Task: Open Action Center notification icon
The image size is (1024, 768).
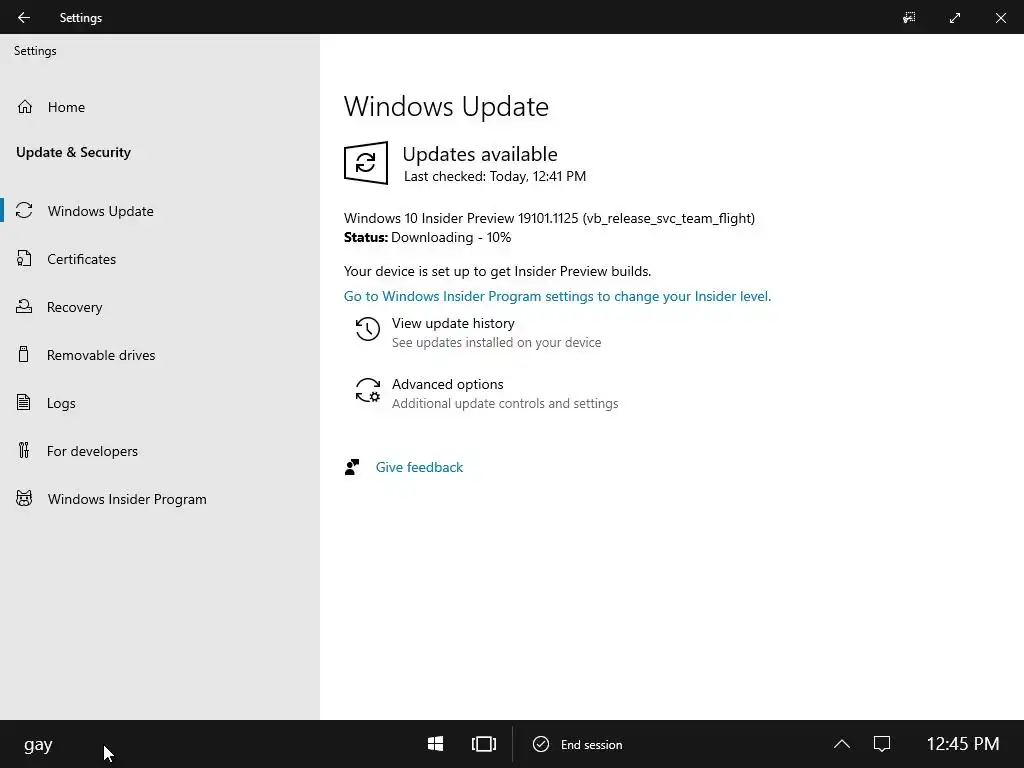Action: click(882, 744)
